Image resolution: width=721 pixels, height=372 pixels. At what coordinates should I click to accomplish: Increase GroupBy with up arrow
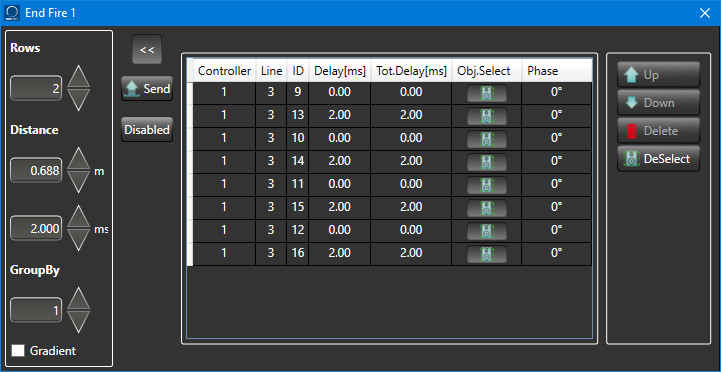point(78,298)
